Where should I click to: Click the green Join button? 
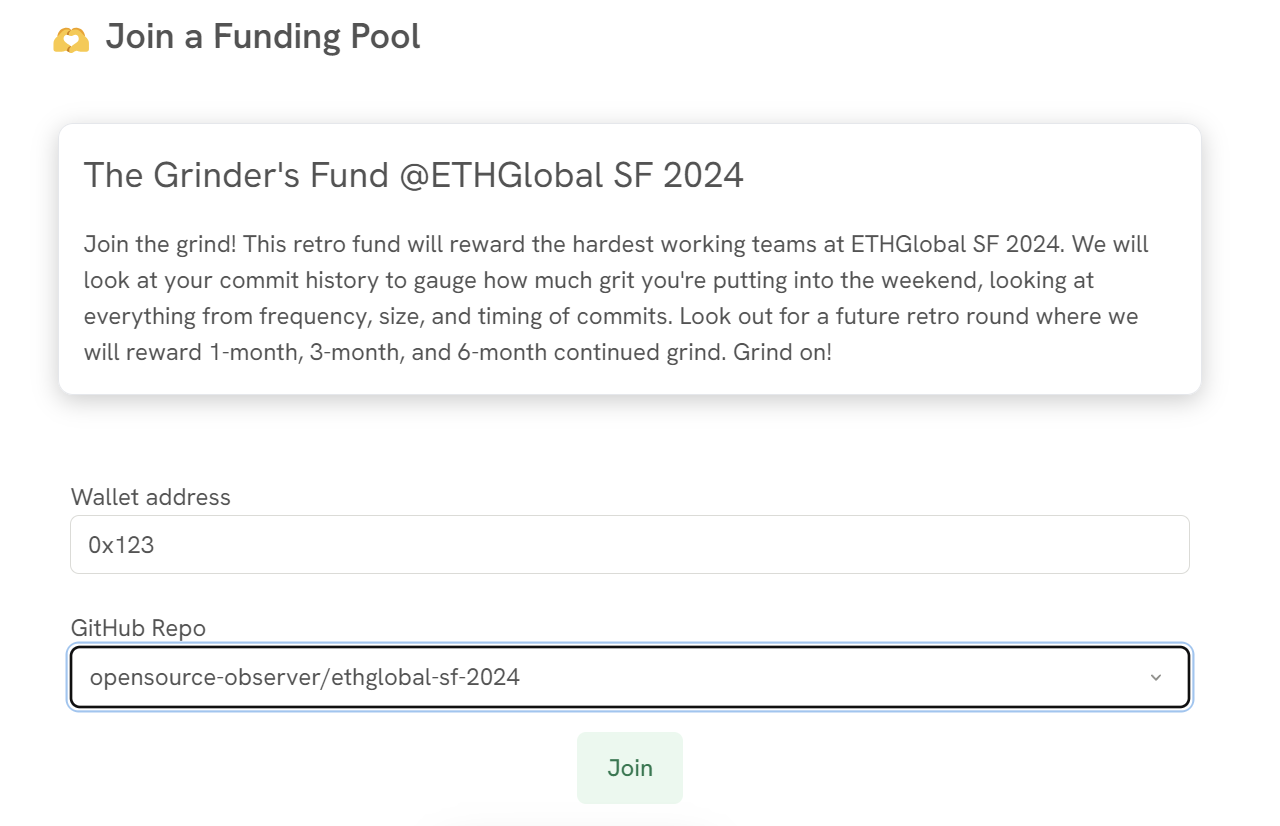pyautogui.click(x=630, y=768)
